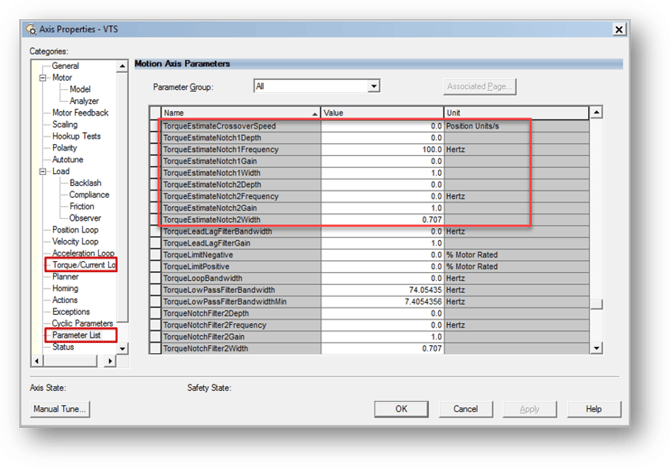Click TorqueLeadLagFilterBandwidth parameter name
670x467 pixels.
(217, 231)
